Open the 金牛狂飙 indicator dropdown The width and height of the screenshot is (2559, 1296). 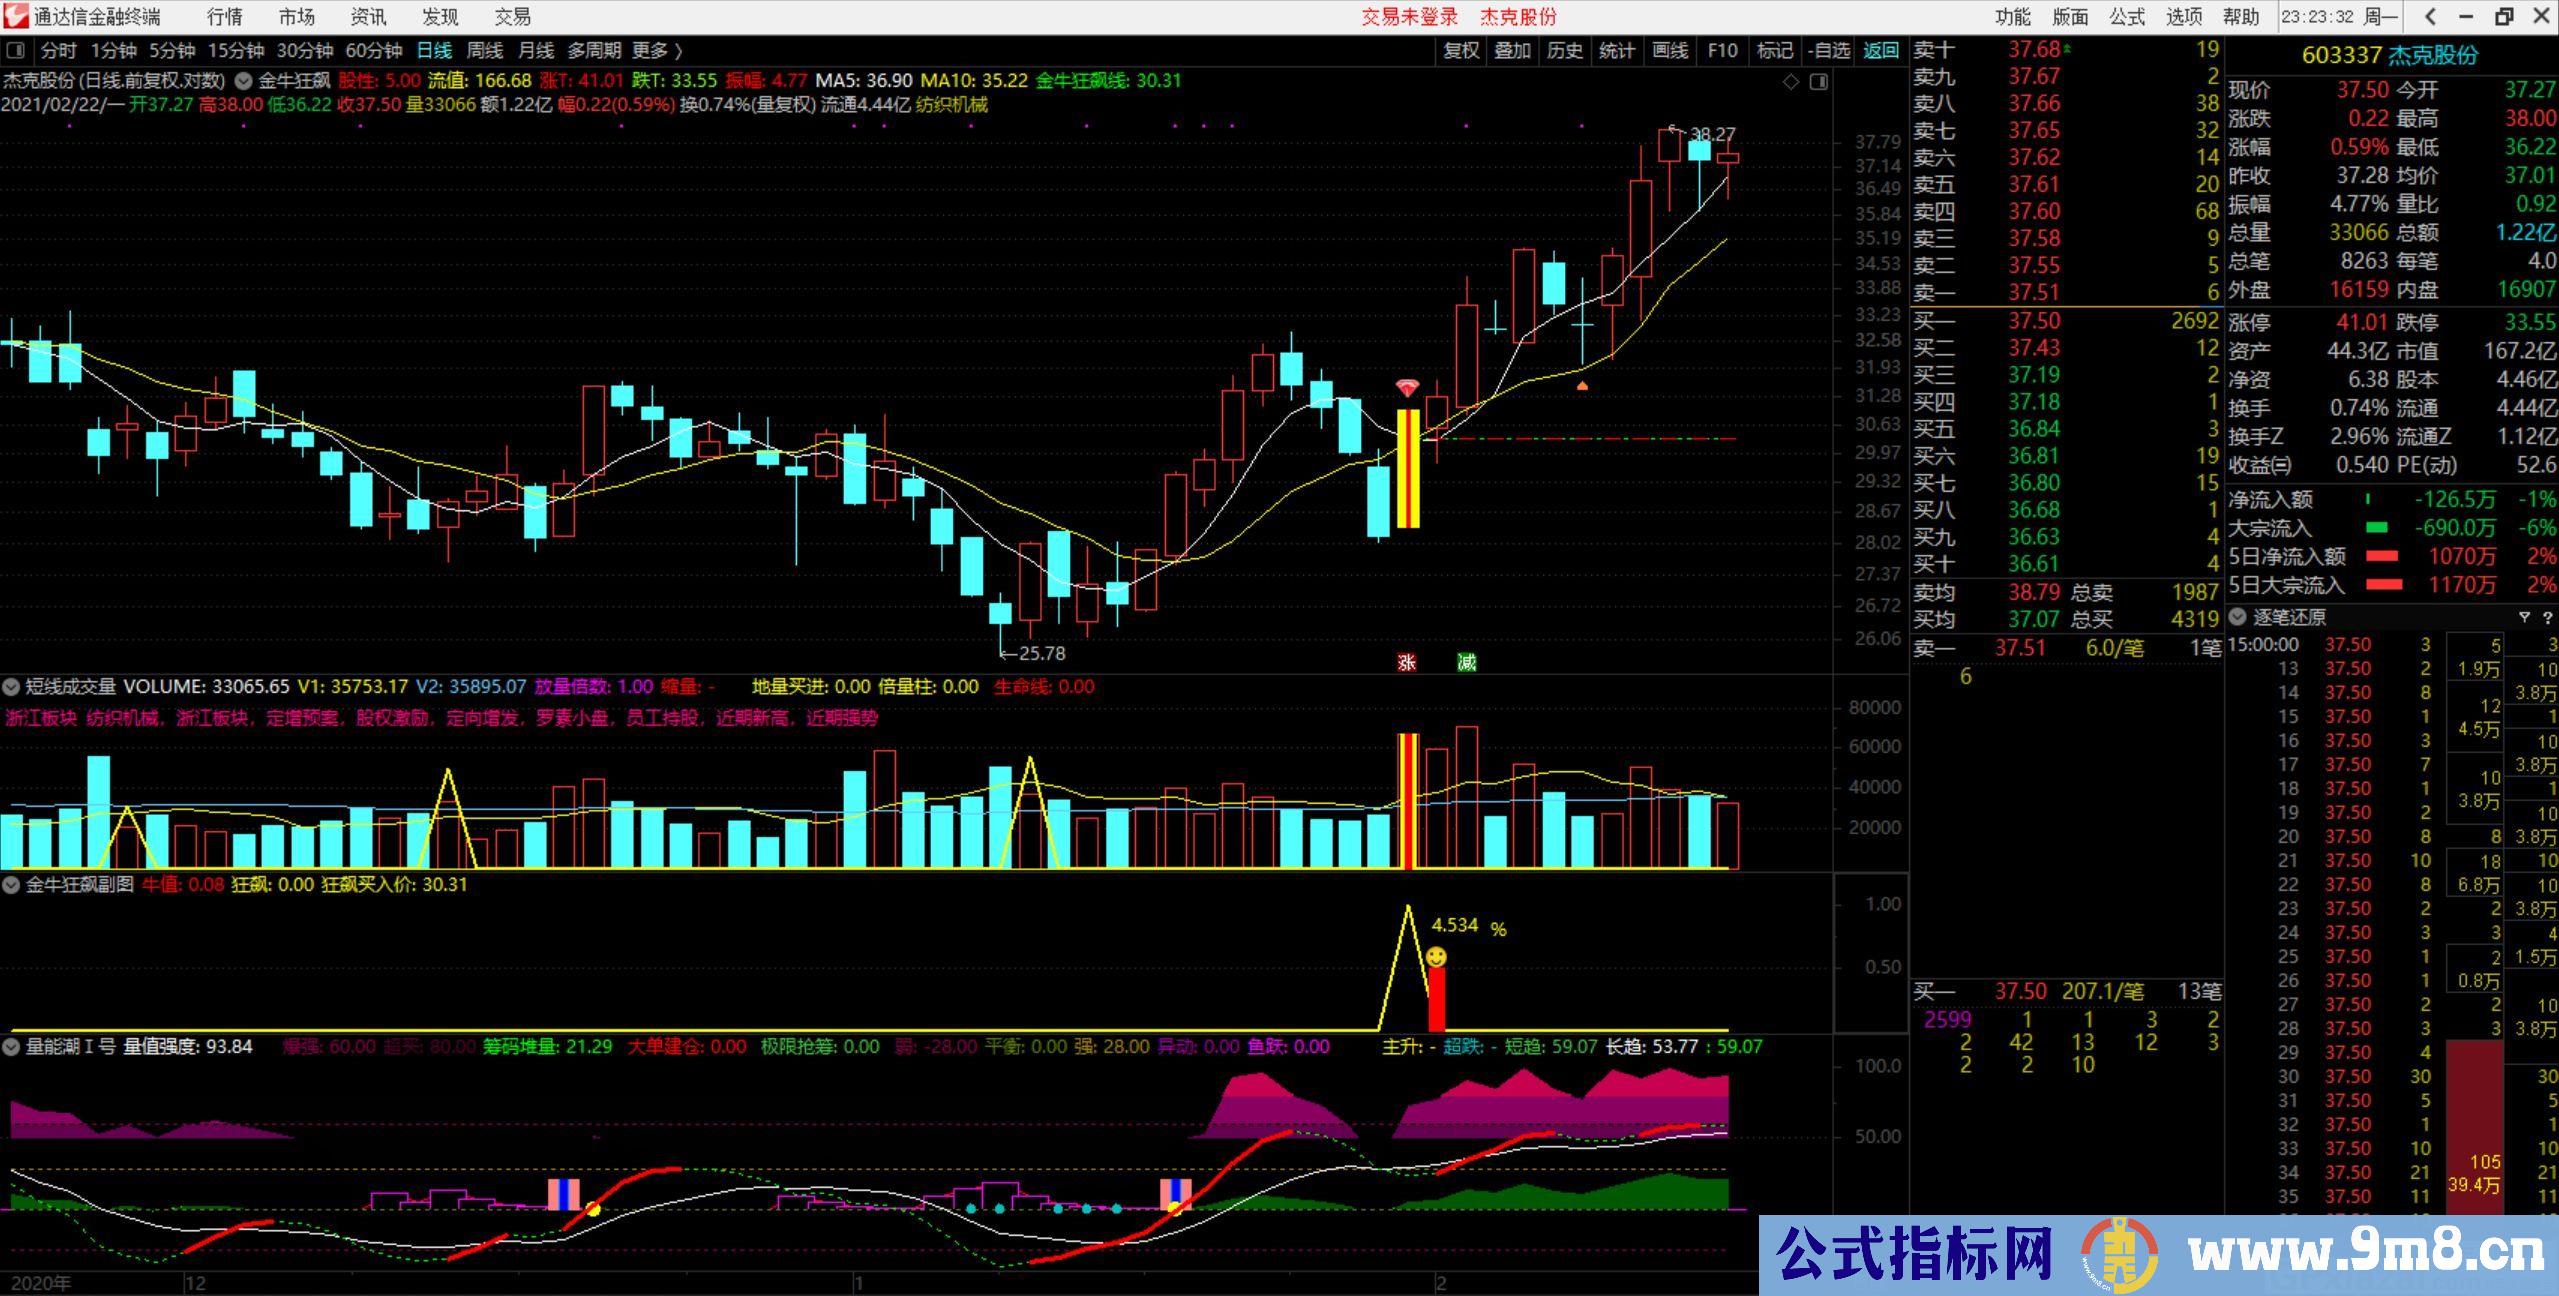(x=244, y=81)
